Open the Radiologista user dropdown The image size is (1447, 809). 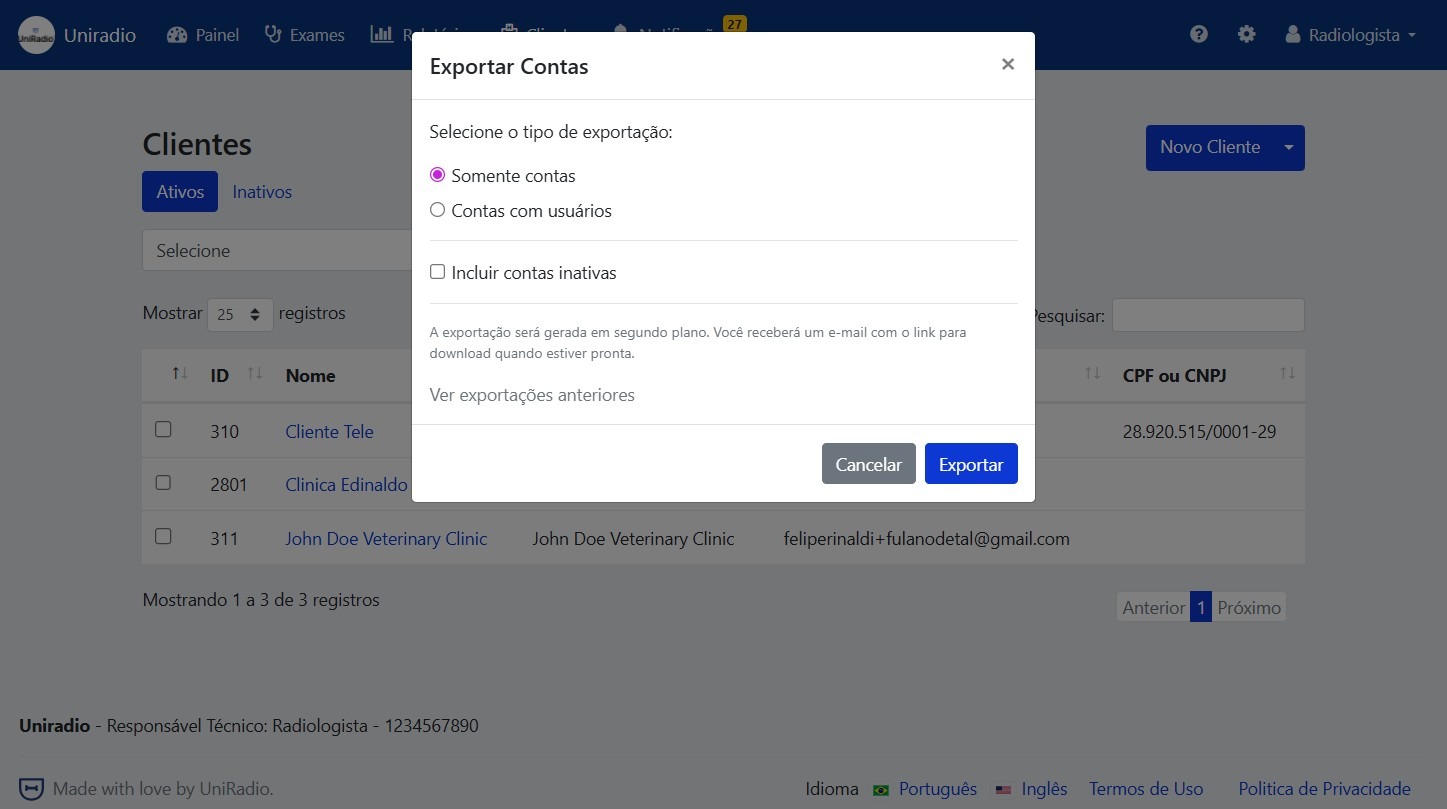pyautogui.click(x=1351, y=35)
